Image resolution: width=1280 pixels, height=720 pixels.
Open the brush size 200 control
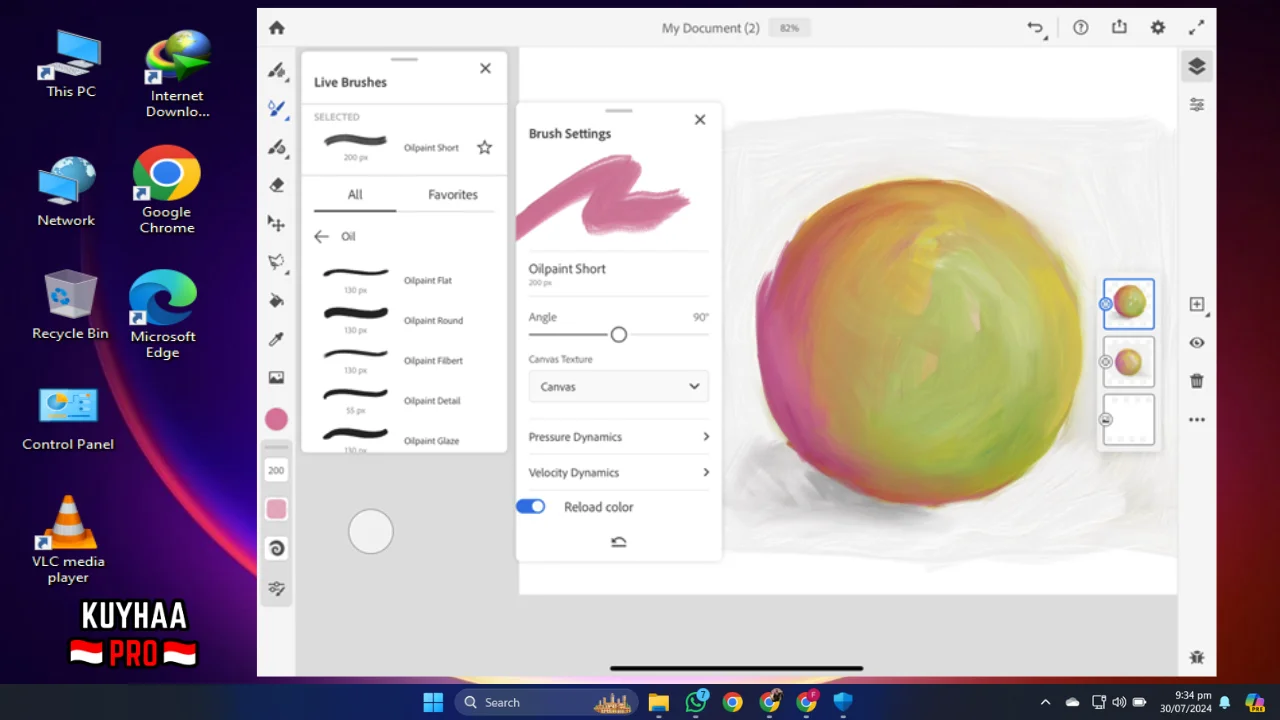coord(276,470)
